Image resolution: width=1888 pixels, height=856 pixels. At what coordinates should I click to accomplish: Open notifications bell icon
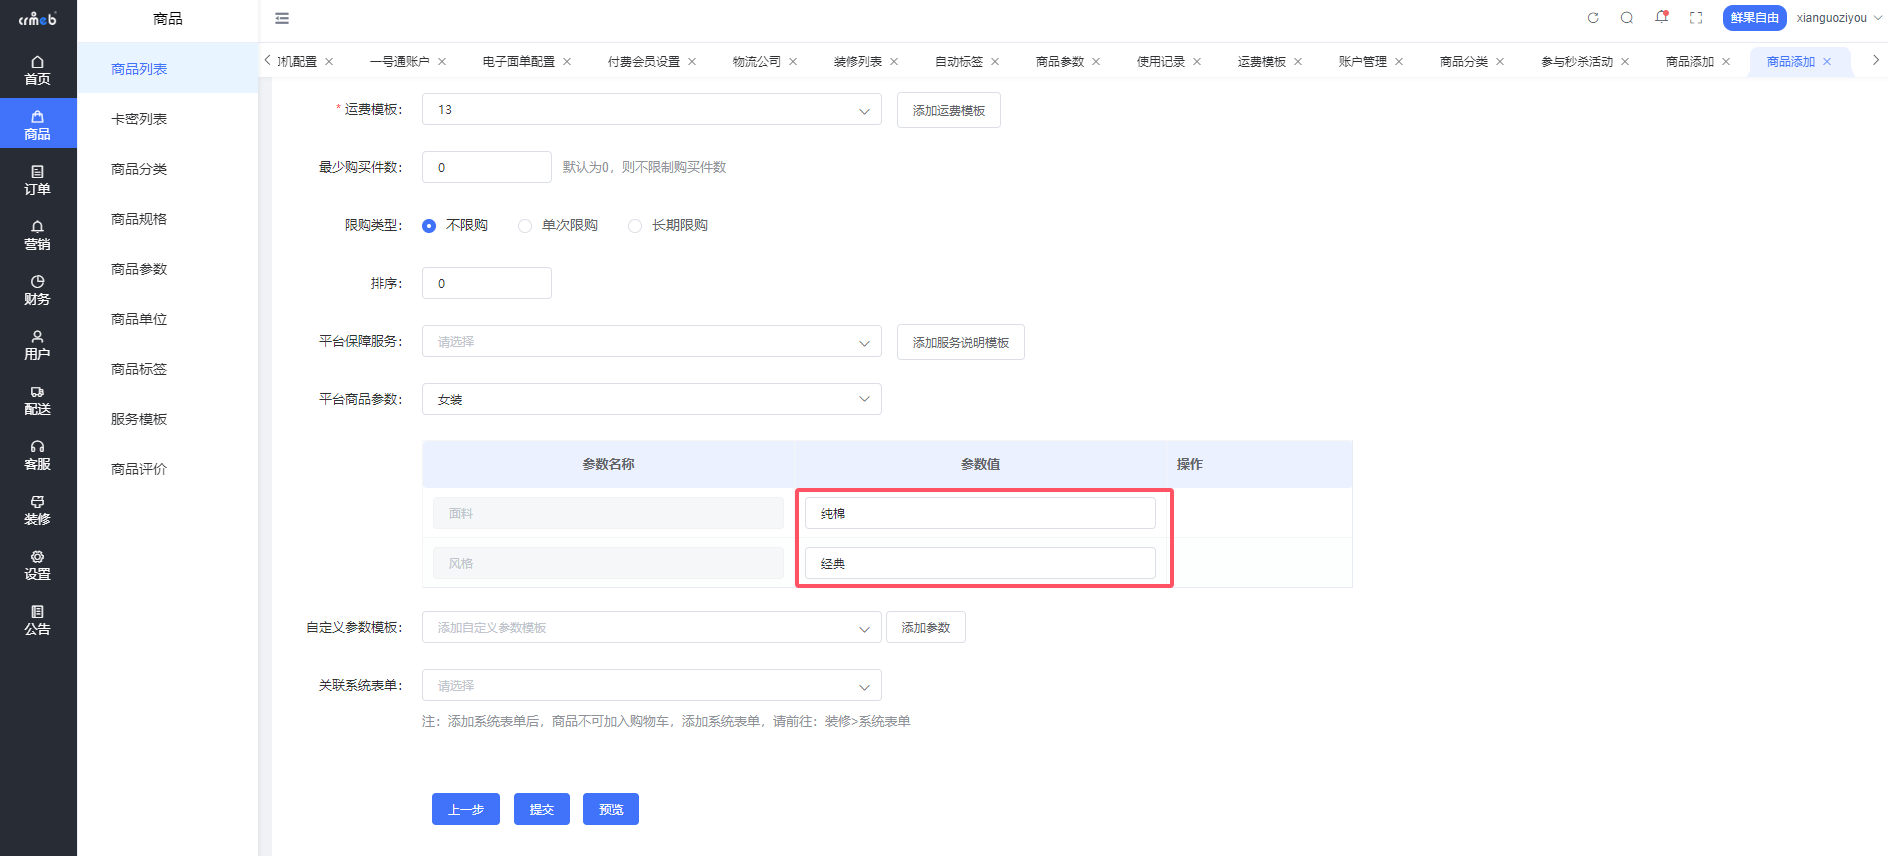click(x=1661, y=17)
